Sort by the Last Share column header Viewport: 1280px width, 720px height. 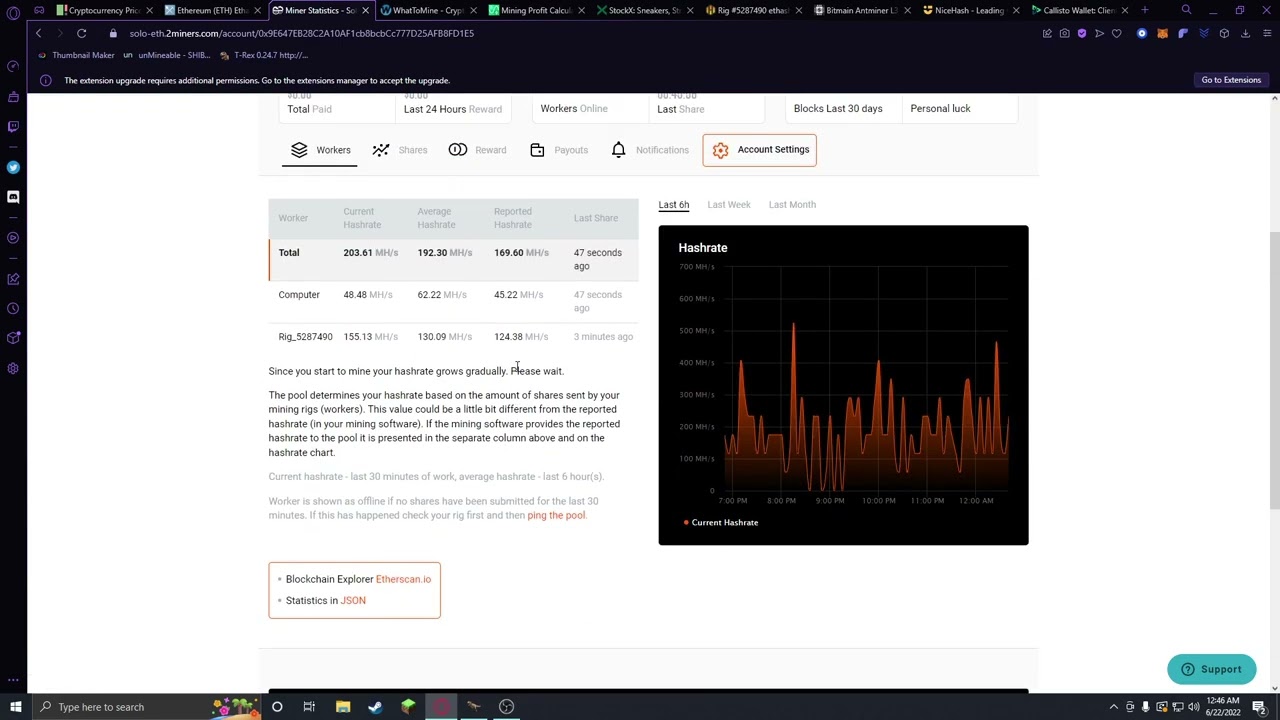[x=596, y=218]
